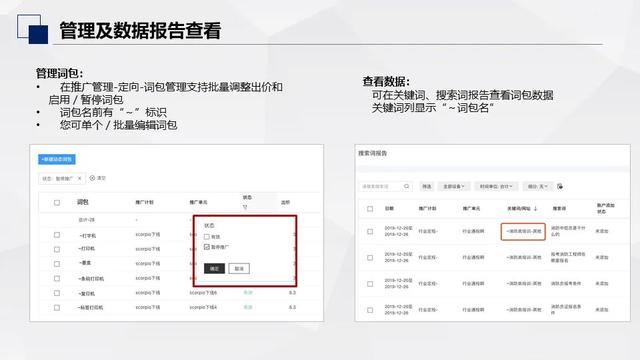Click the 出价 column header

(x=285, y=202)
